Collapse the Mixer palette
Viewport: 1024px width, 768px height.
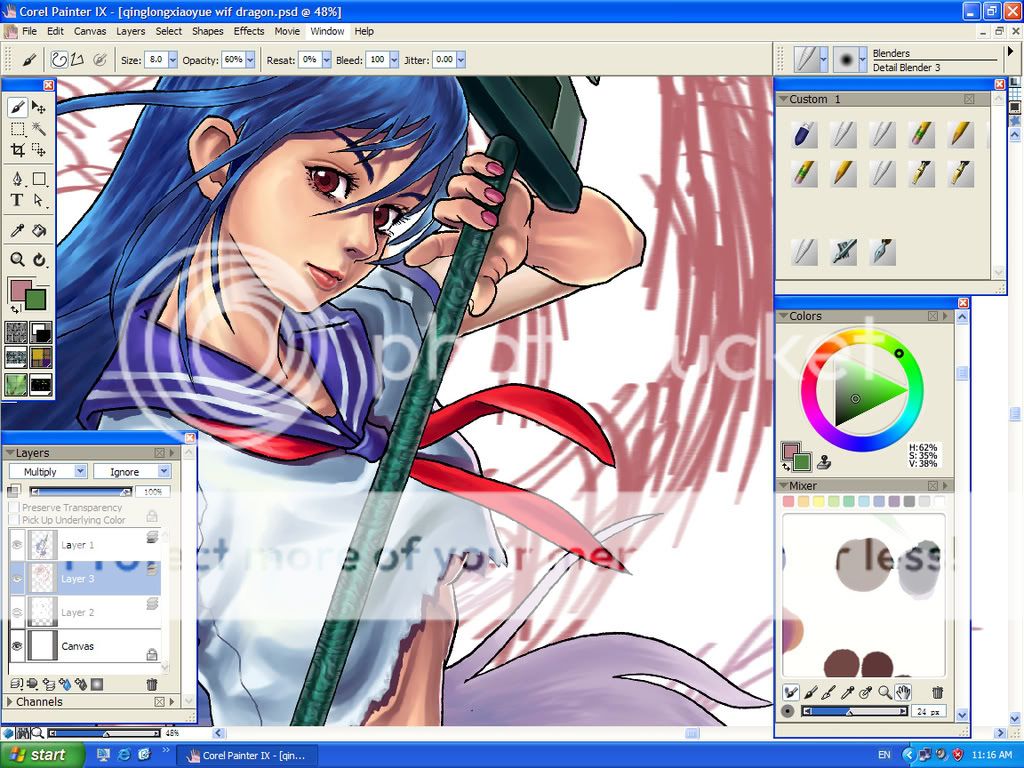coord(782,486)
